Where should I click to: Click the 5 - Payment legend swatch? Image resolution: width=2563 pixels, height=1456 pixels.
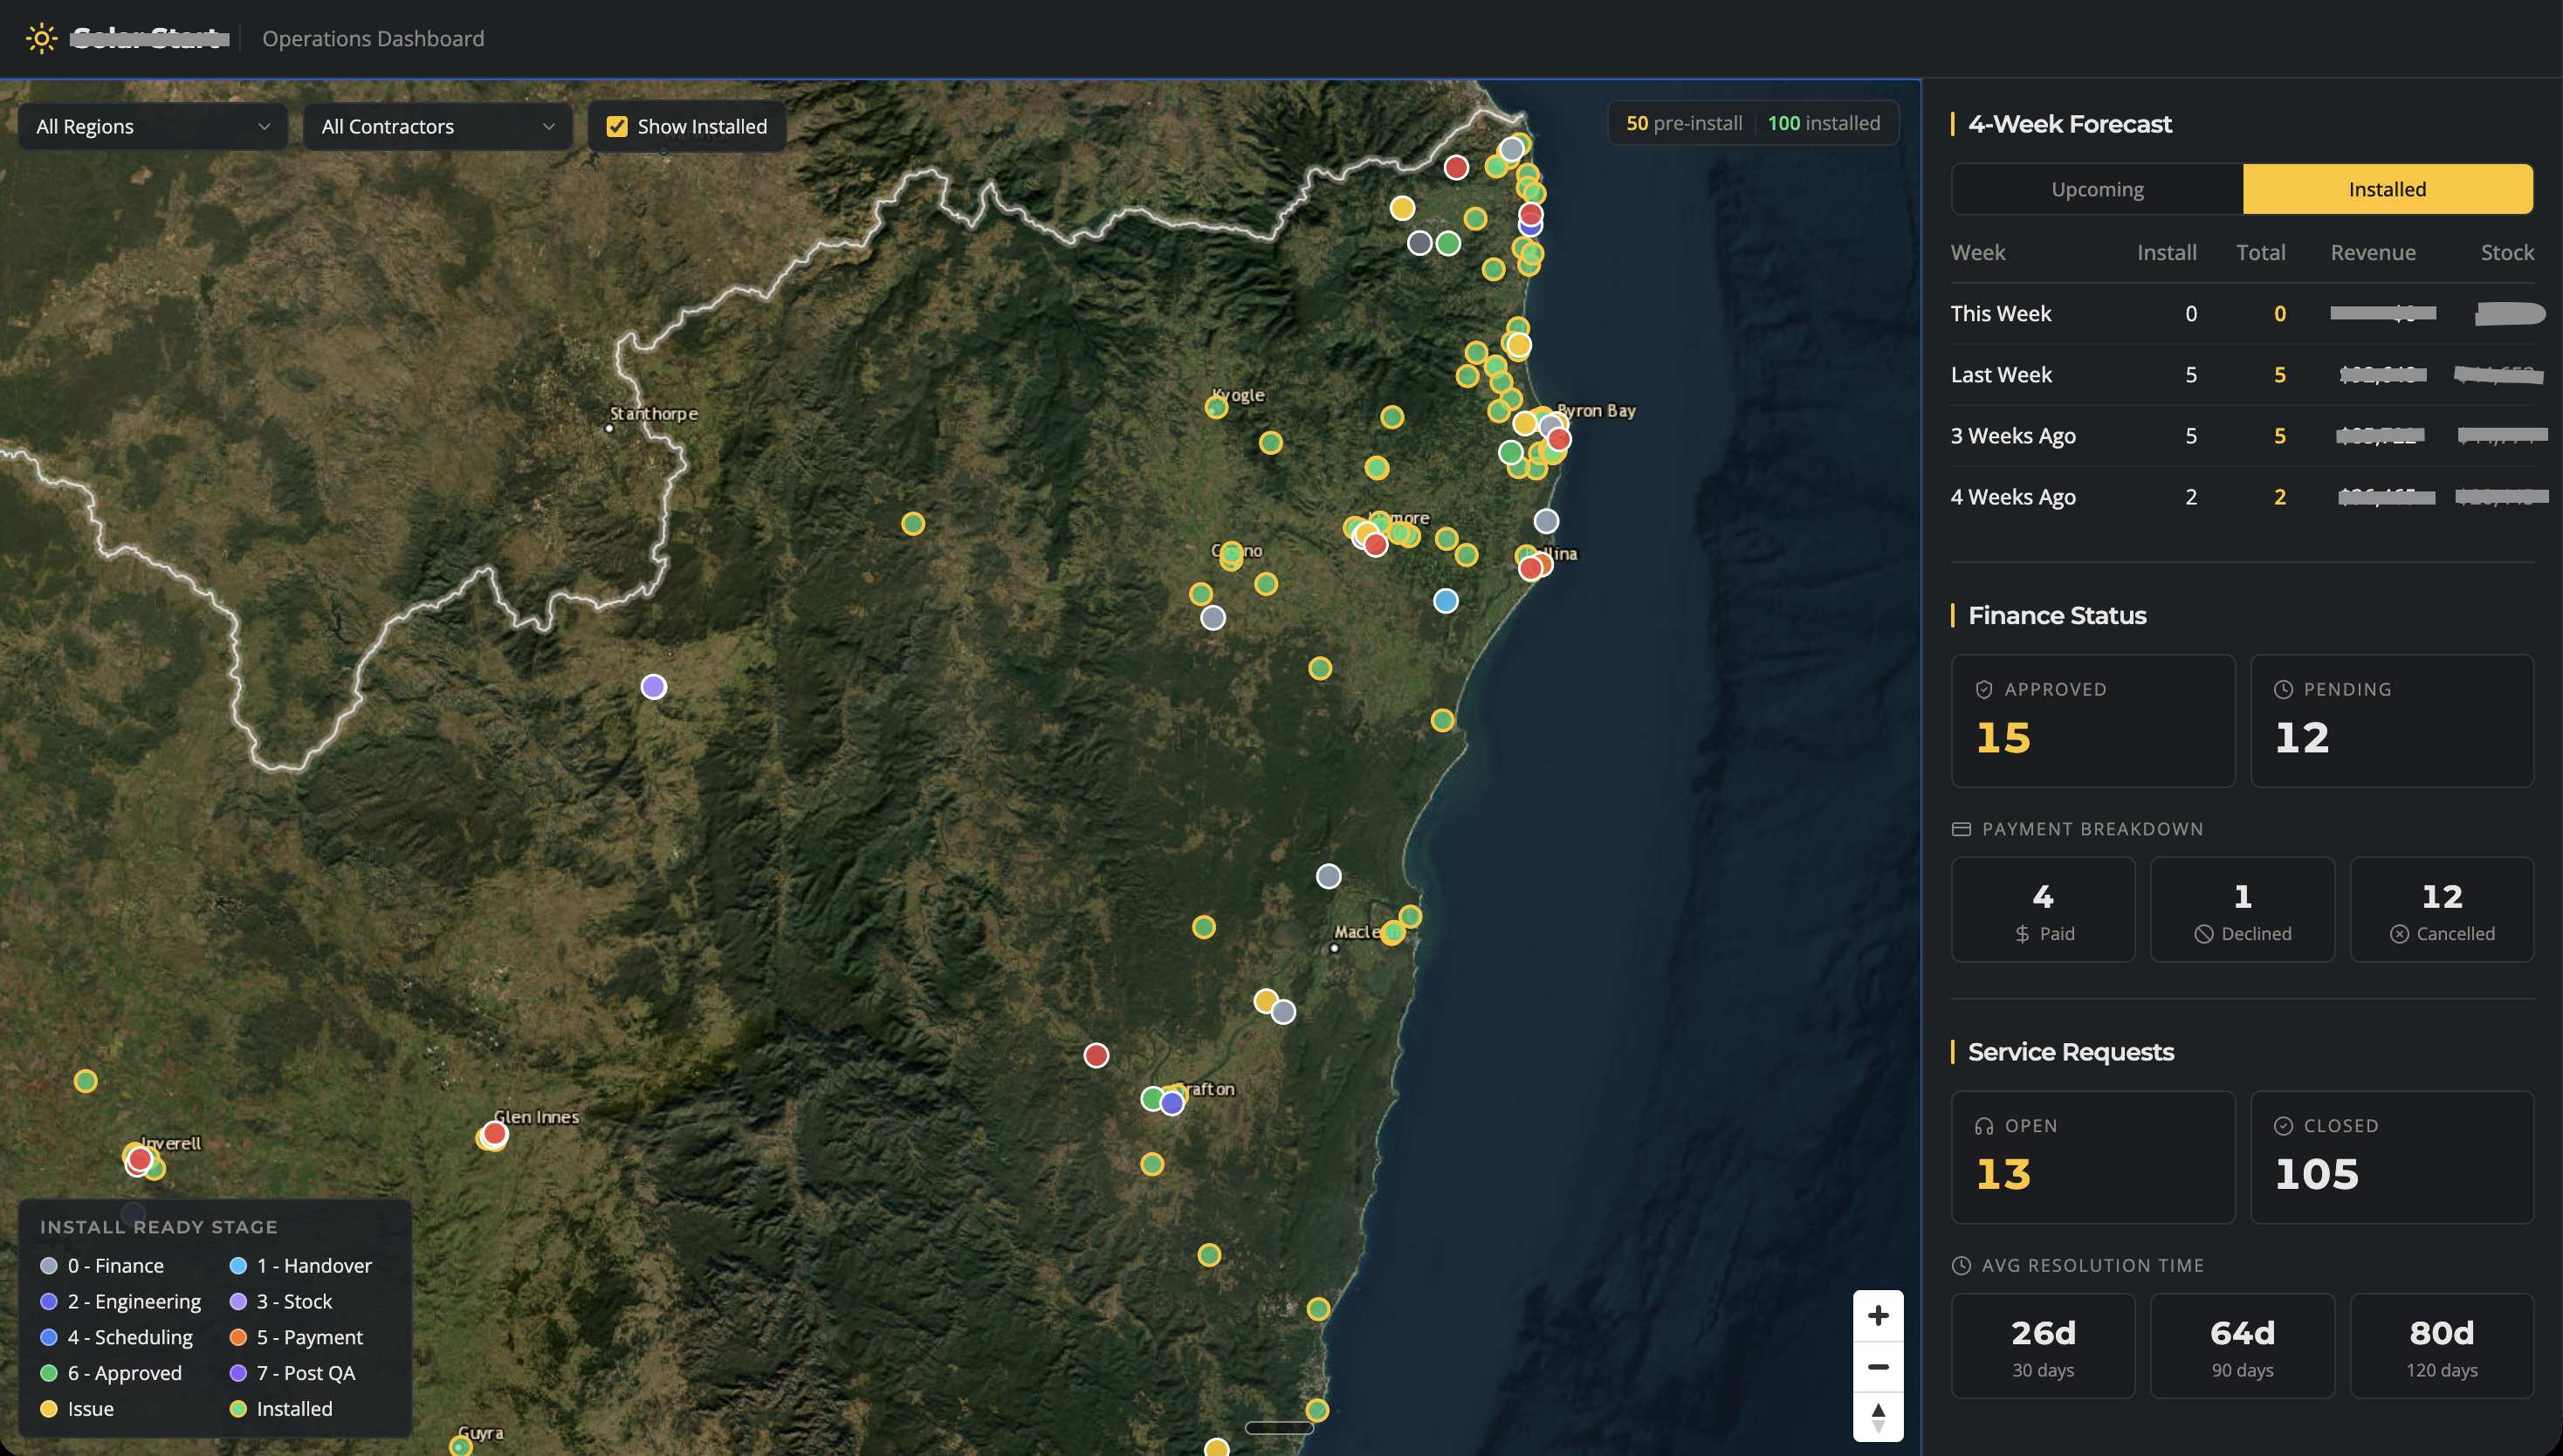[x=238, y=1337]
